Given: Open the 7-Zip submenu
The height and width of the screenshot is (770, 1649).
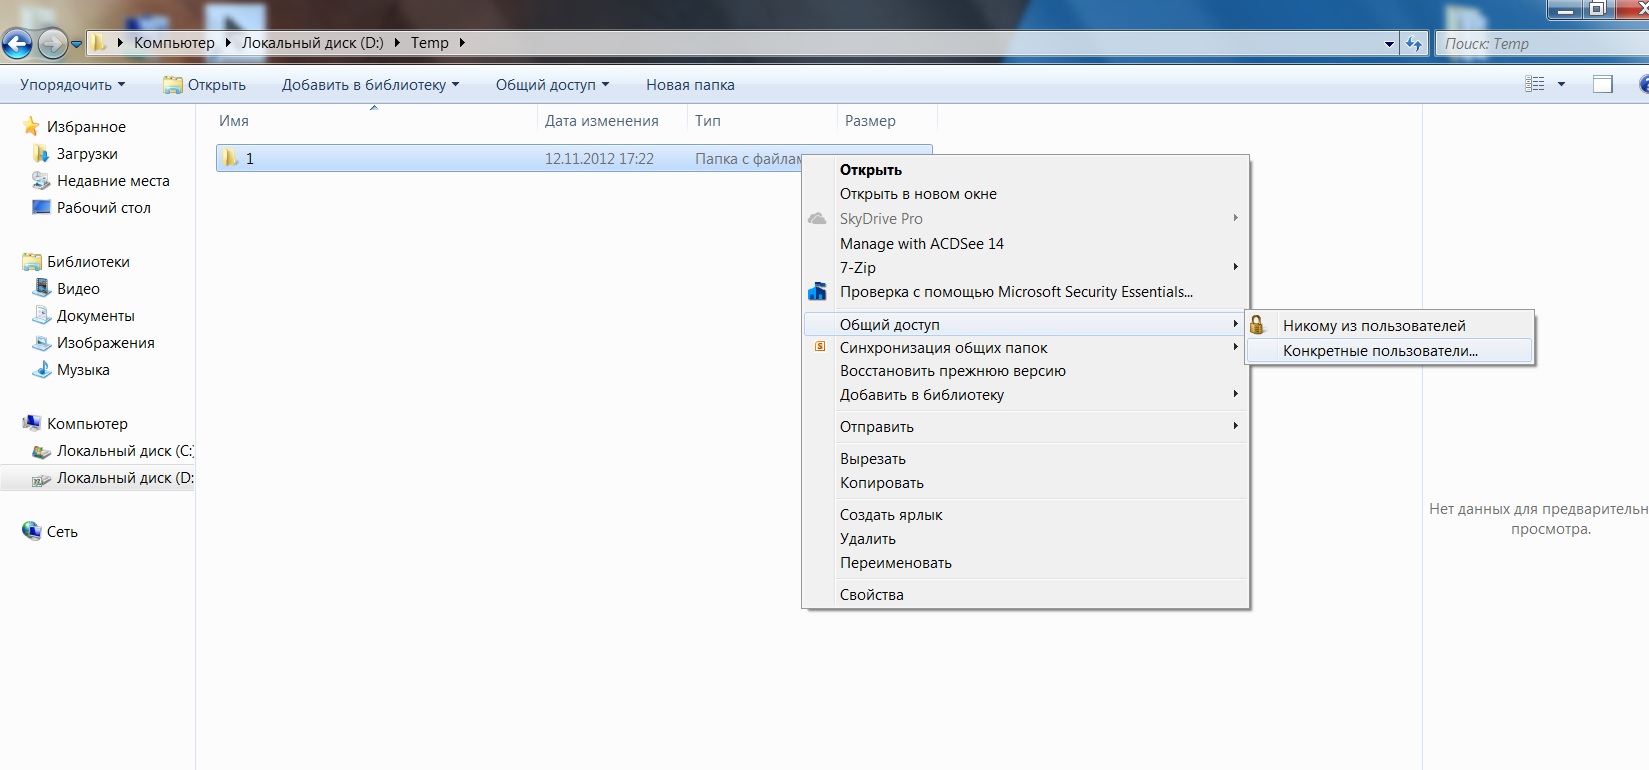Looking at the screenshot, I should (x=1025, y=267).
